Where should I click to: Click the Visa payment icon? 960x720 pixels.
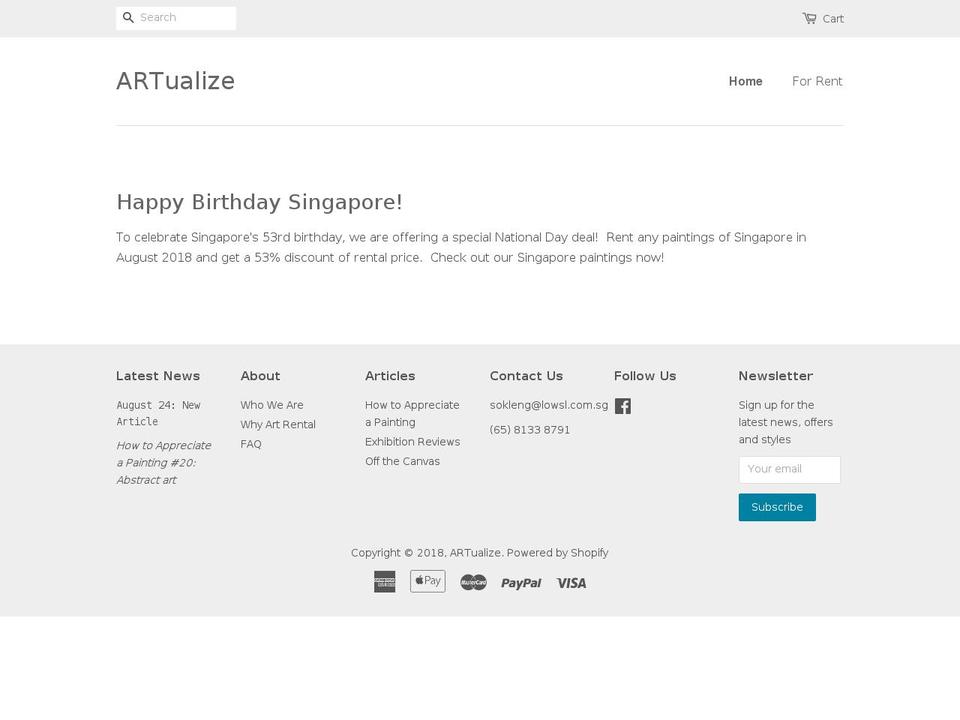tap(571, 583)
